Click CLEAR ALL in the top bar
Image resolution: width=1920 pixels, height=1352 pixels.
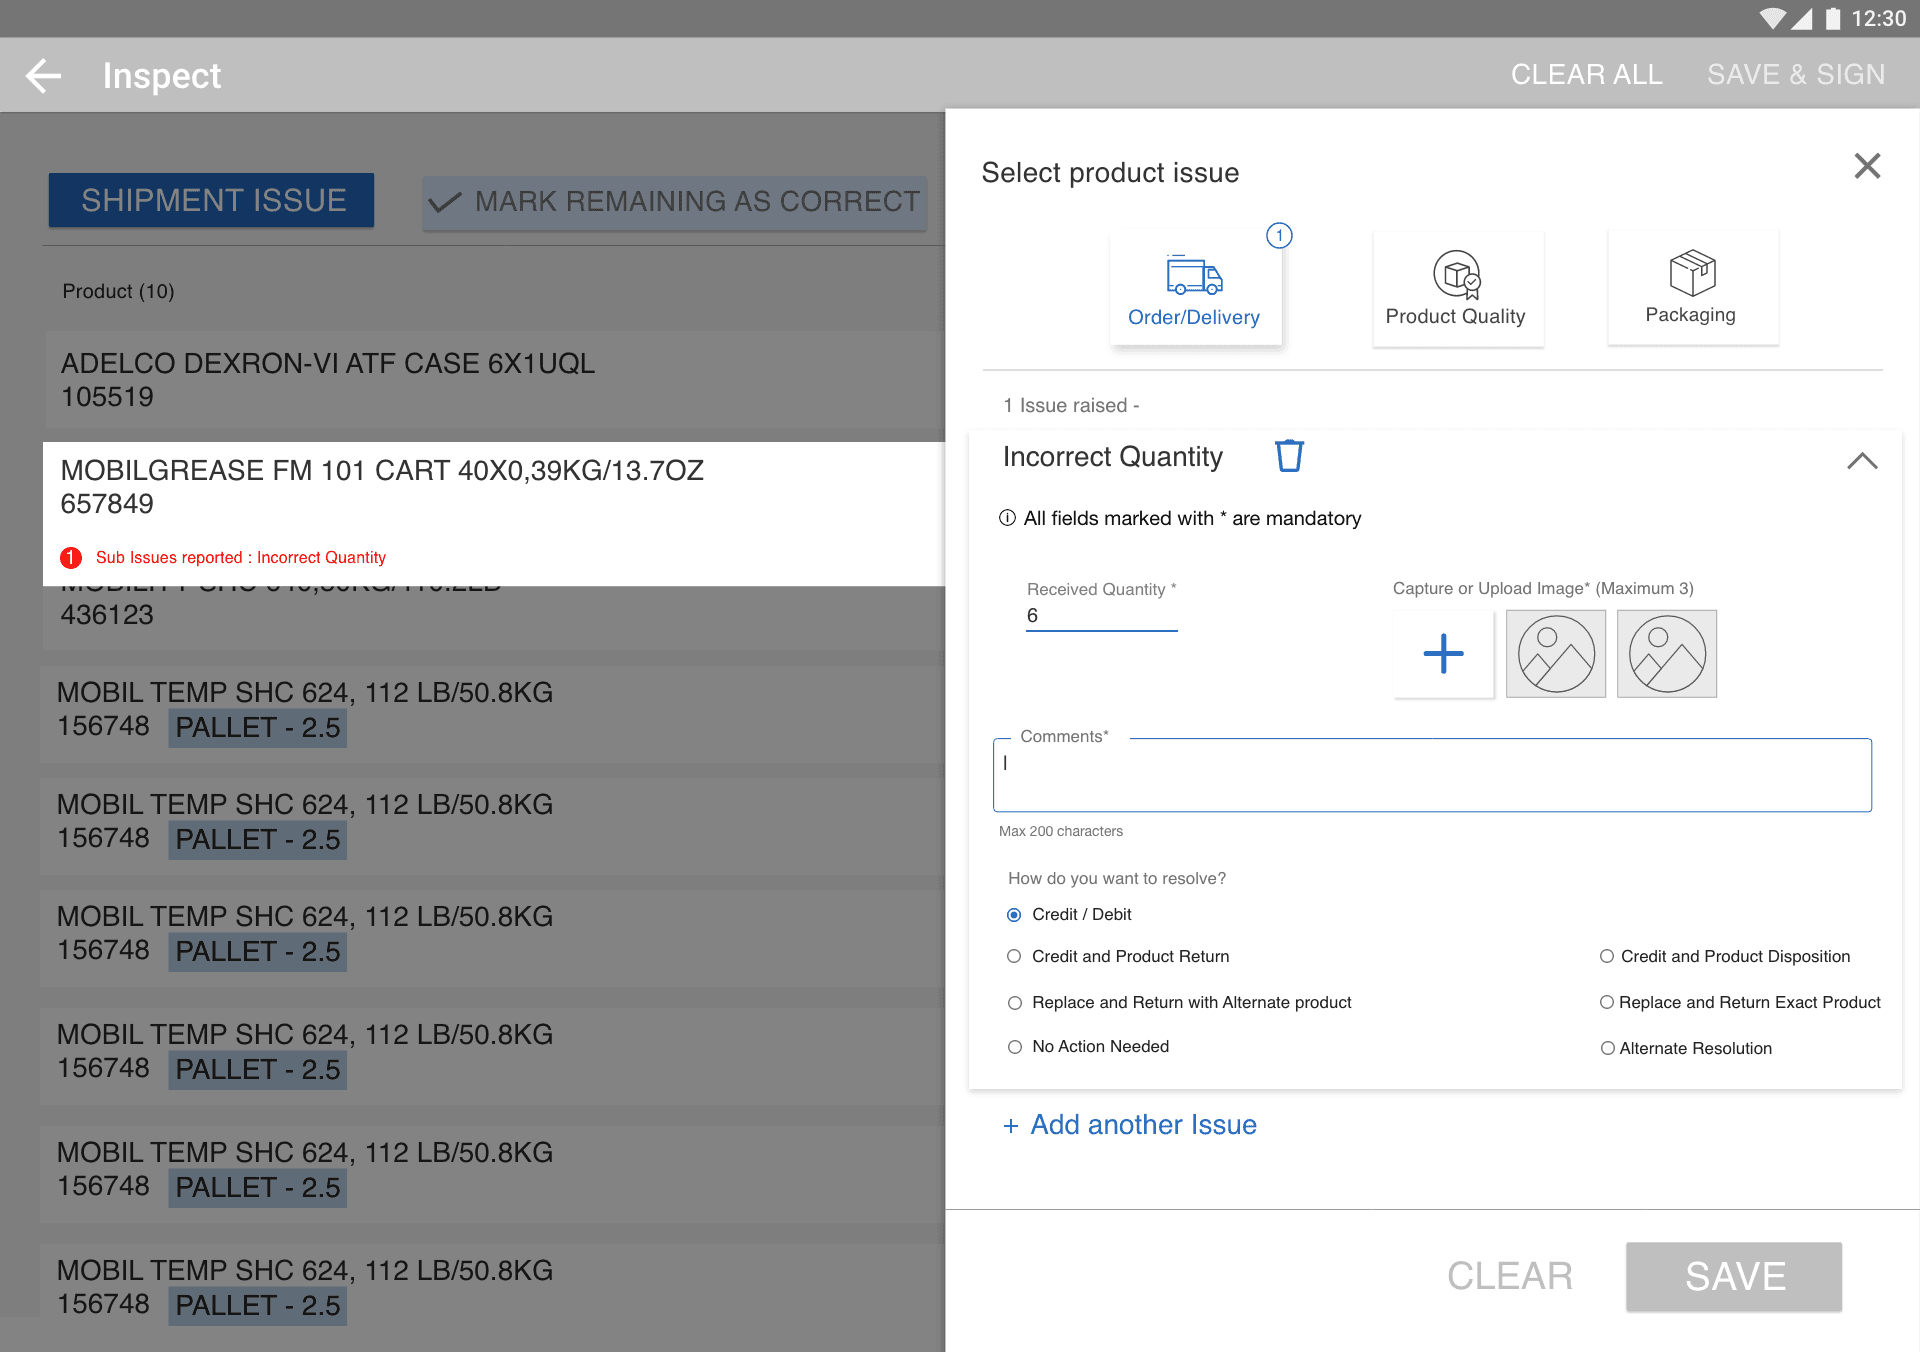pyautogui.click(x=1586, y=75)
